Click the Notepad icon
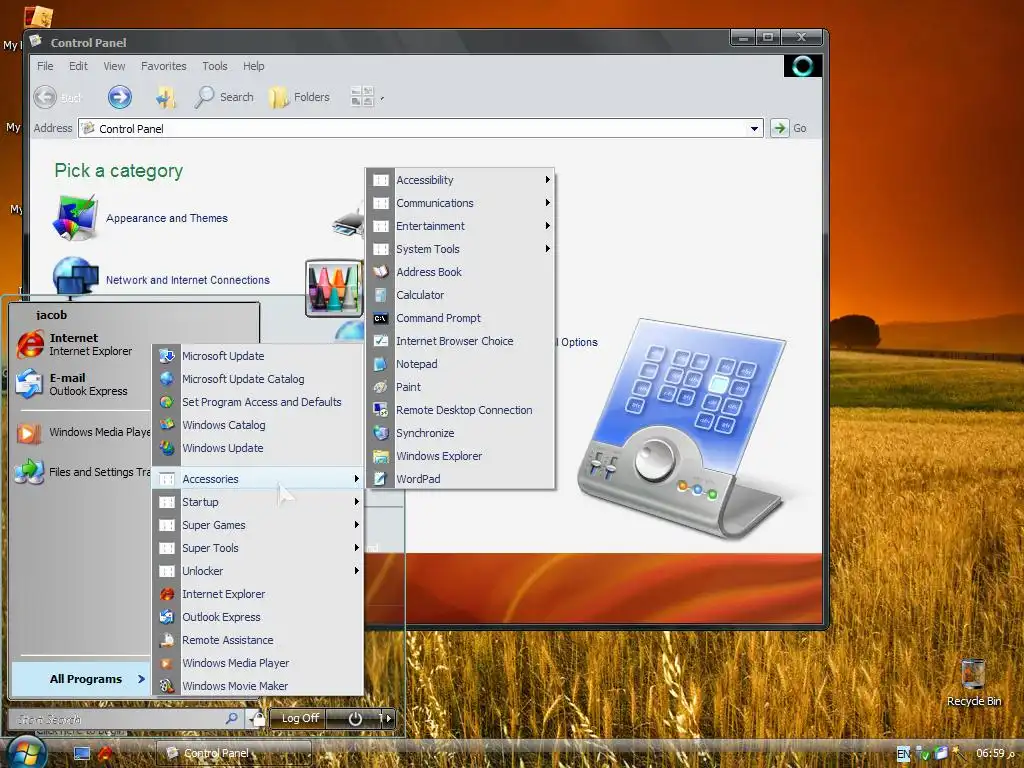The height and width of the screenshot is (768, 1024). tap(381, 364)
